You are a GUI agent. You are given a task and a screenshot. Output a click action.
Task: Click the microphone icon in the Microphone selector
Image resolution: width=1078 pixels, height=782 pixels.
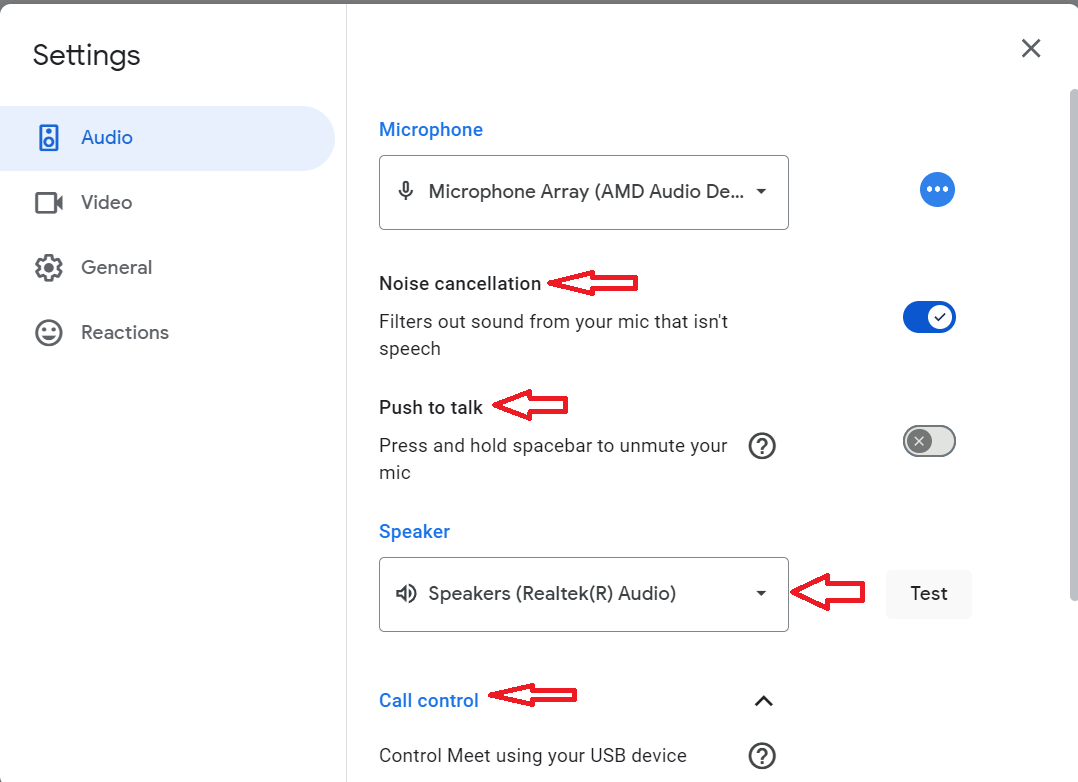coord(405,189)
